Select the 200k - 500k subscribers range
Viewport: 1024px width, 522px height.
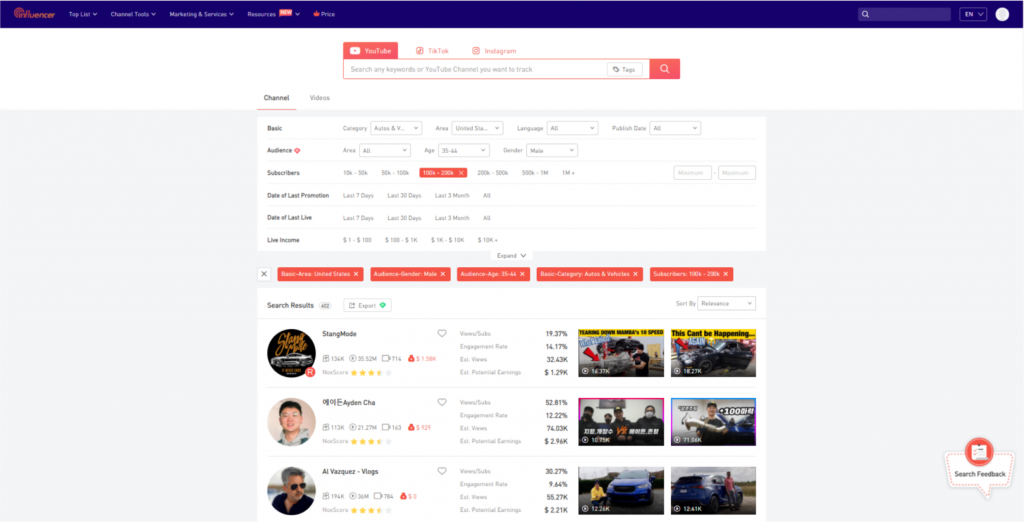pos(492,172)
